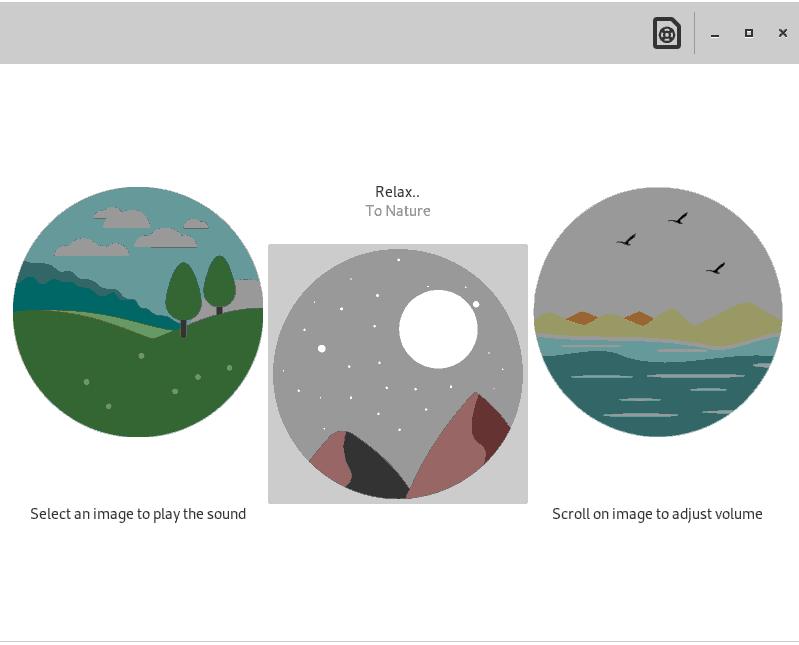
Task: Click the larger tree in meadow image
Action: 183,292
